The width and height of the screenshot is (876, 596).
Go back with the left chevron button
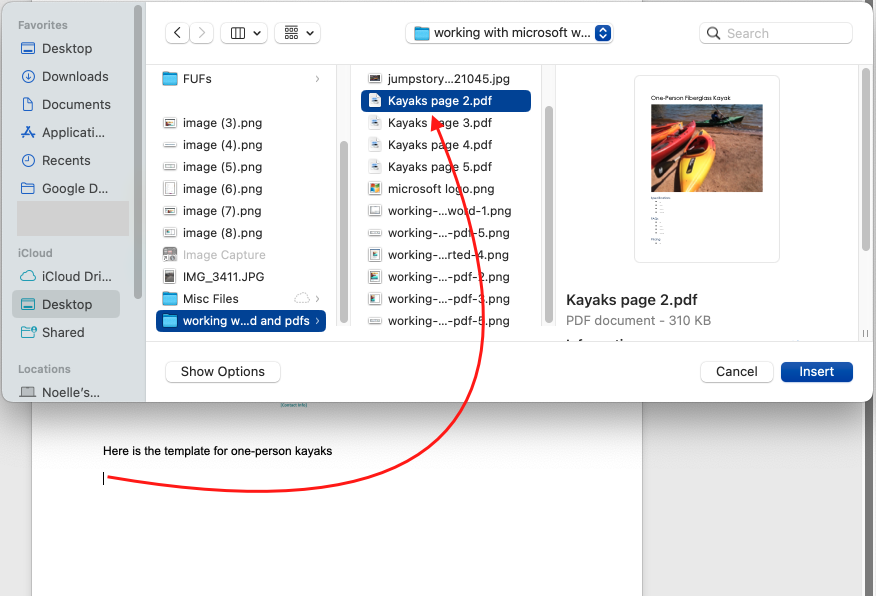point(177,33)
